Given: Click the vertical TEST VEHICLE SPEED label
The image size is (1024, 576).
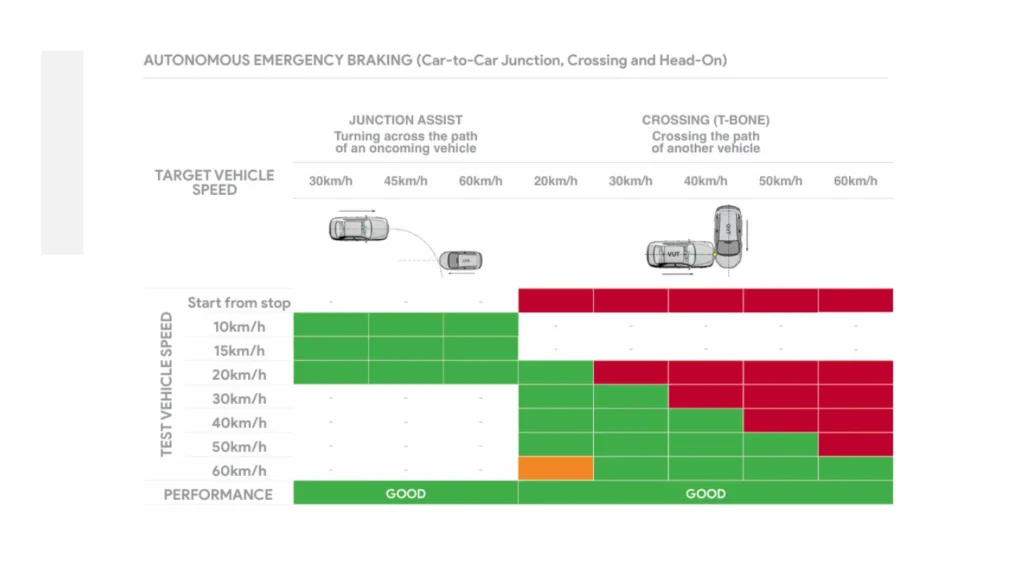Looking at the screenshot, I should [167, 385].
